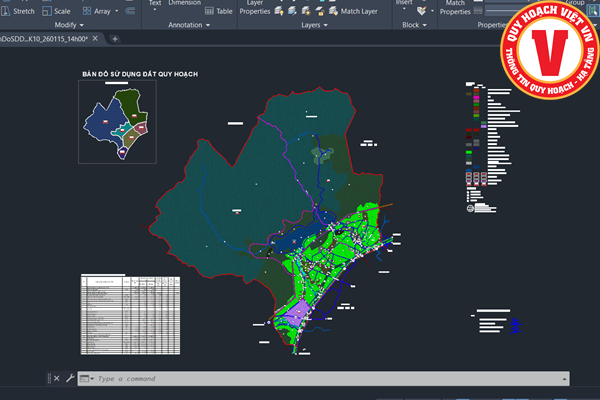Open a new drawing tab with plus button
Image resolution: width=600 pixels, height=400 pixels.
click(x=115, y=38)
